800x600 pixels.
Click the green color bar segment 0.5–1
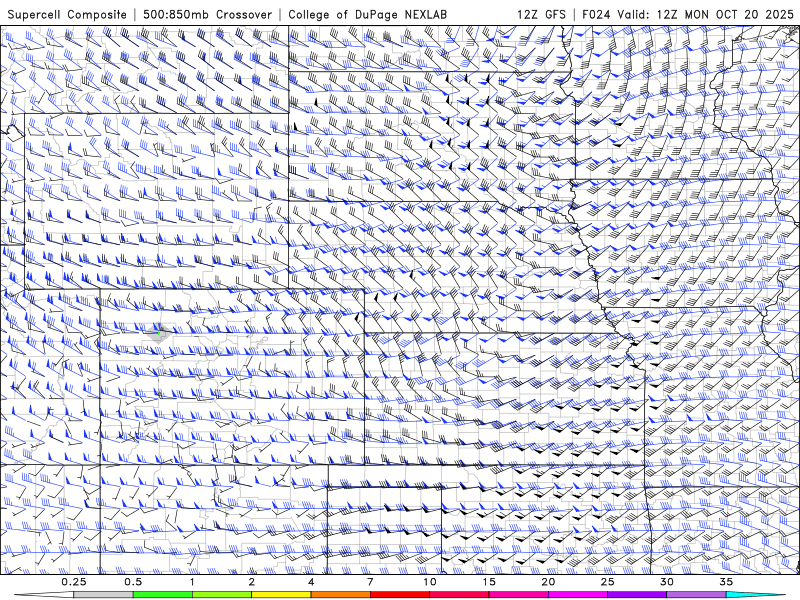pyautogui.click(x=163, y=595)
